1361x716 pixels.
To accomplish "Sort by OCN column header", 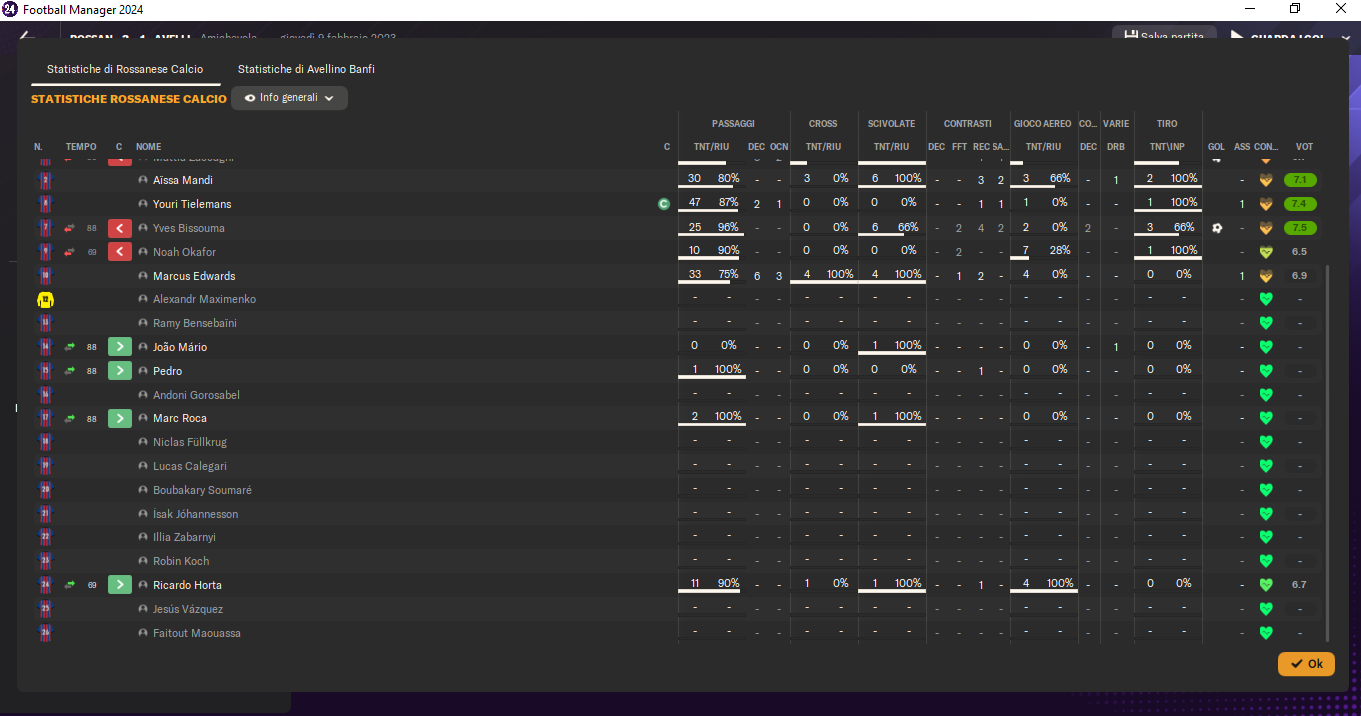I will 779,147.
